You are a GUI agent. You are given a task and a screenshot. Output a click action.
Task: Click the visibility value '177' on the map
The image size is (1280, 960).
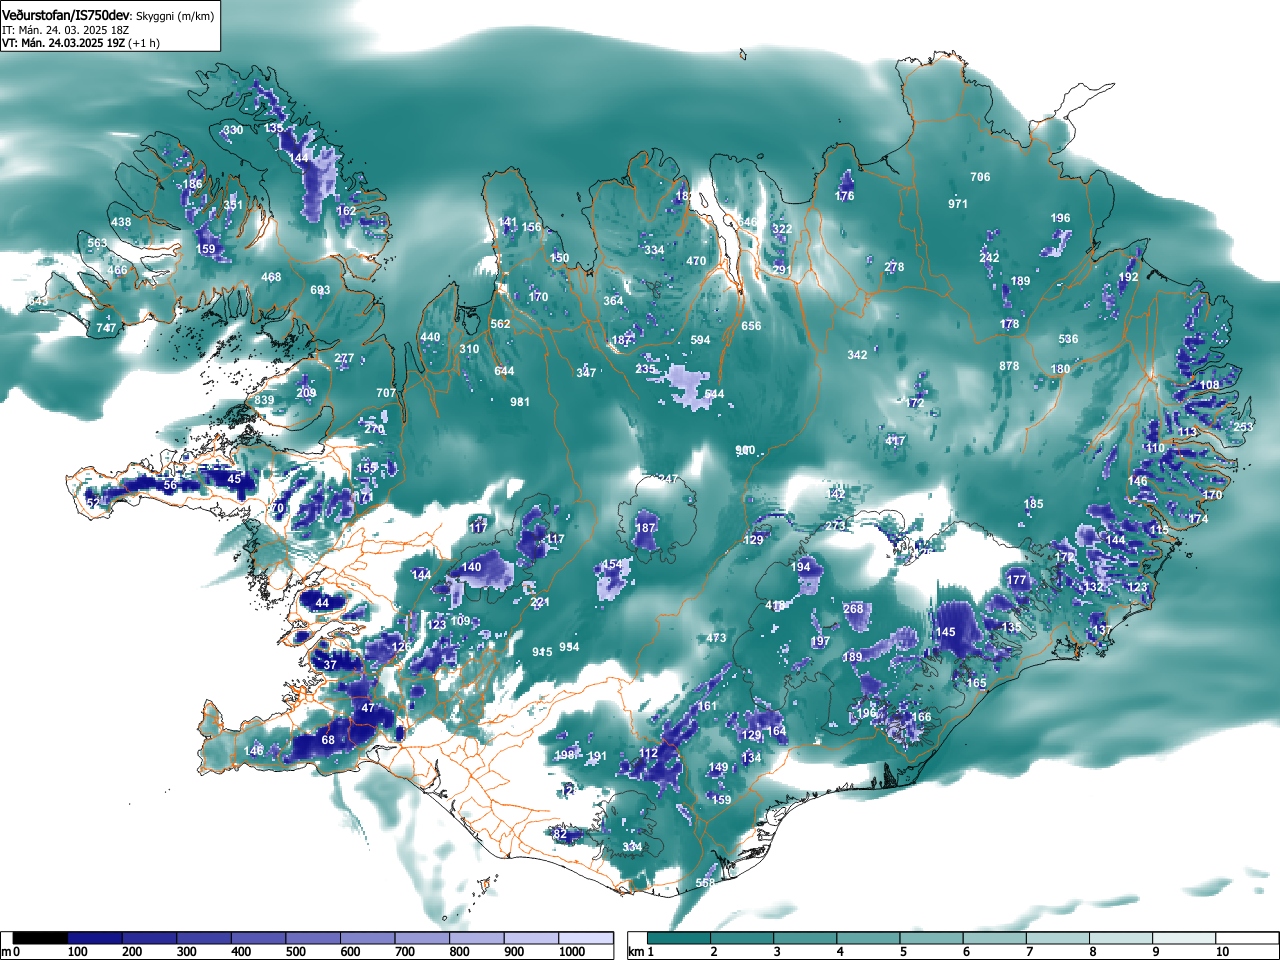1017,580
